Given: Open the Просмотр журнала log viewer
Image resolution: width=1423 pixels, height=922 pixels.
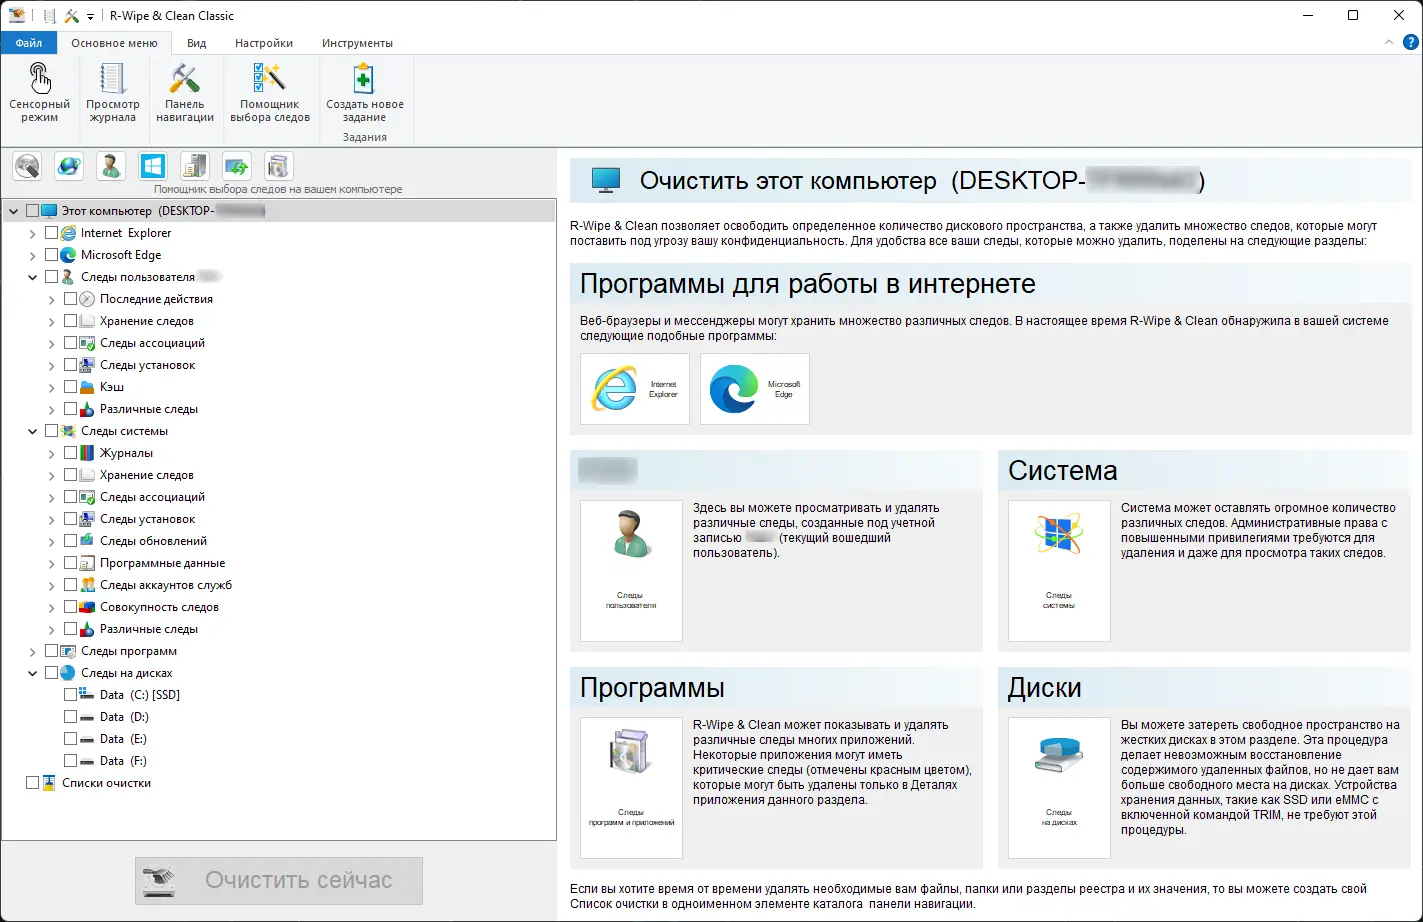Looking at the screenshot, I should coord(112,95).
